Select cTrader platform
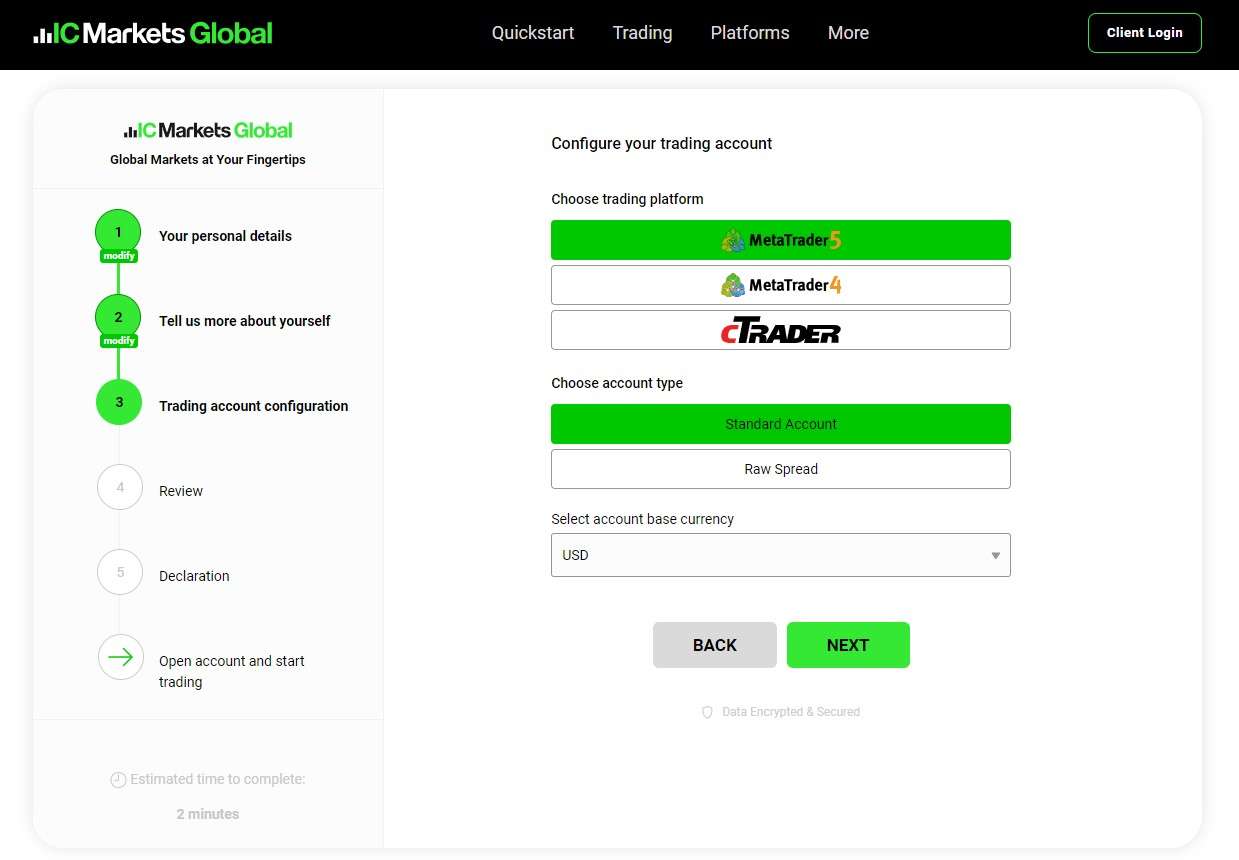Image resolution: width=1239 pixels, height=860 pixels. tap(781, 330)
